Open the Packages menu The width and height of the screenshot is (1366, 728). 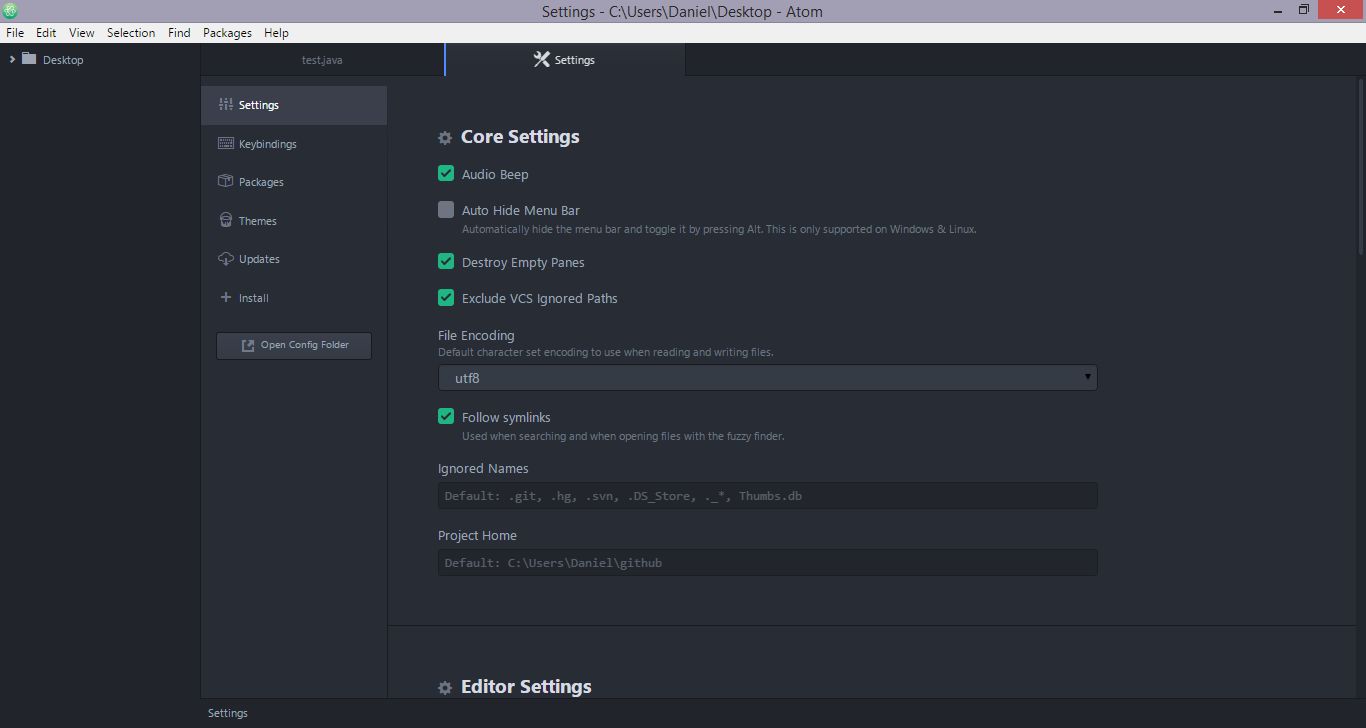click(x=227, y=32)
